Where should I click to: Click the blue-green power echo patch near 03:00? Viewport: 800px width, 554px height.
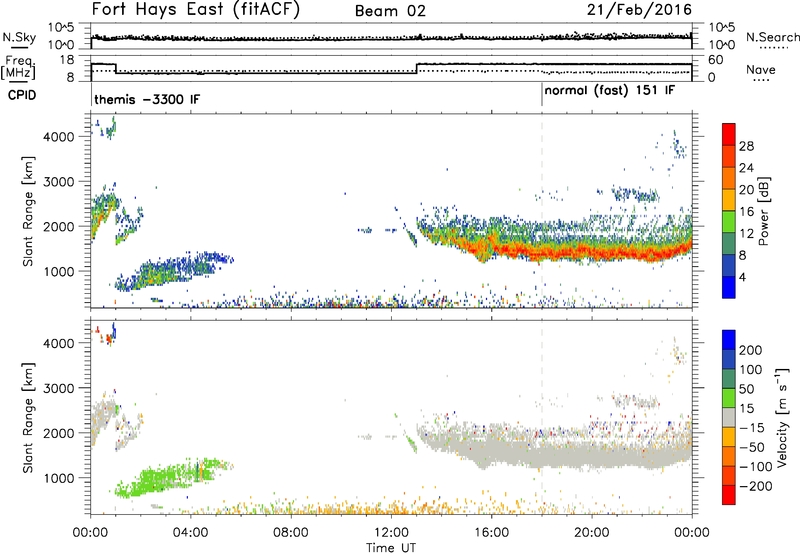coord(168,272)
